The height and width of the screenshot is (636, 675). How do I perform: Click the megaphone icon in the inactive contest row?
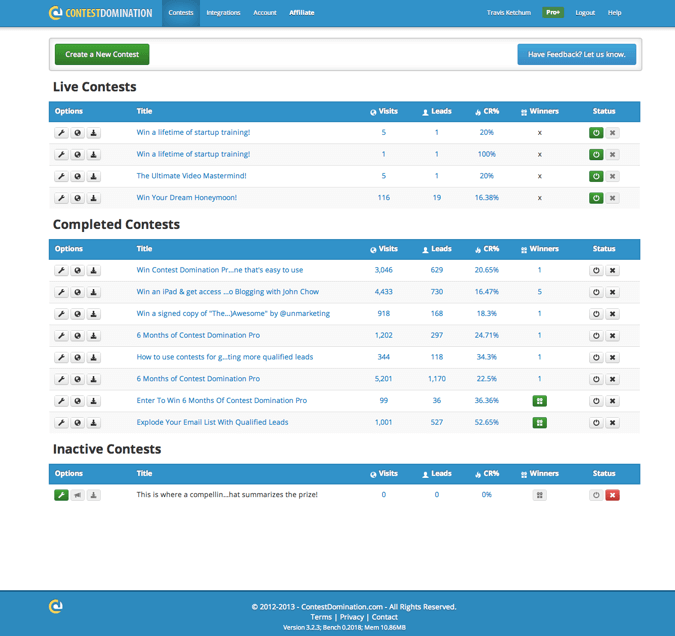pos(77,495)
